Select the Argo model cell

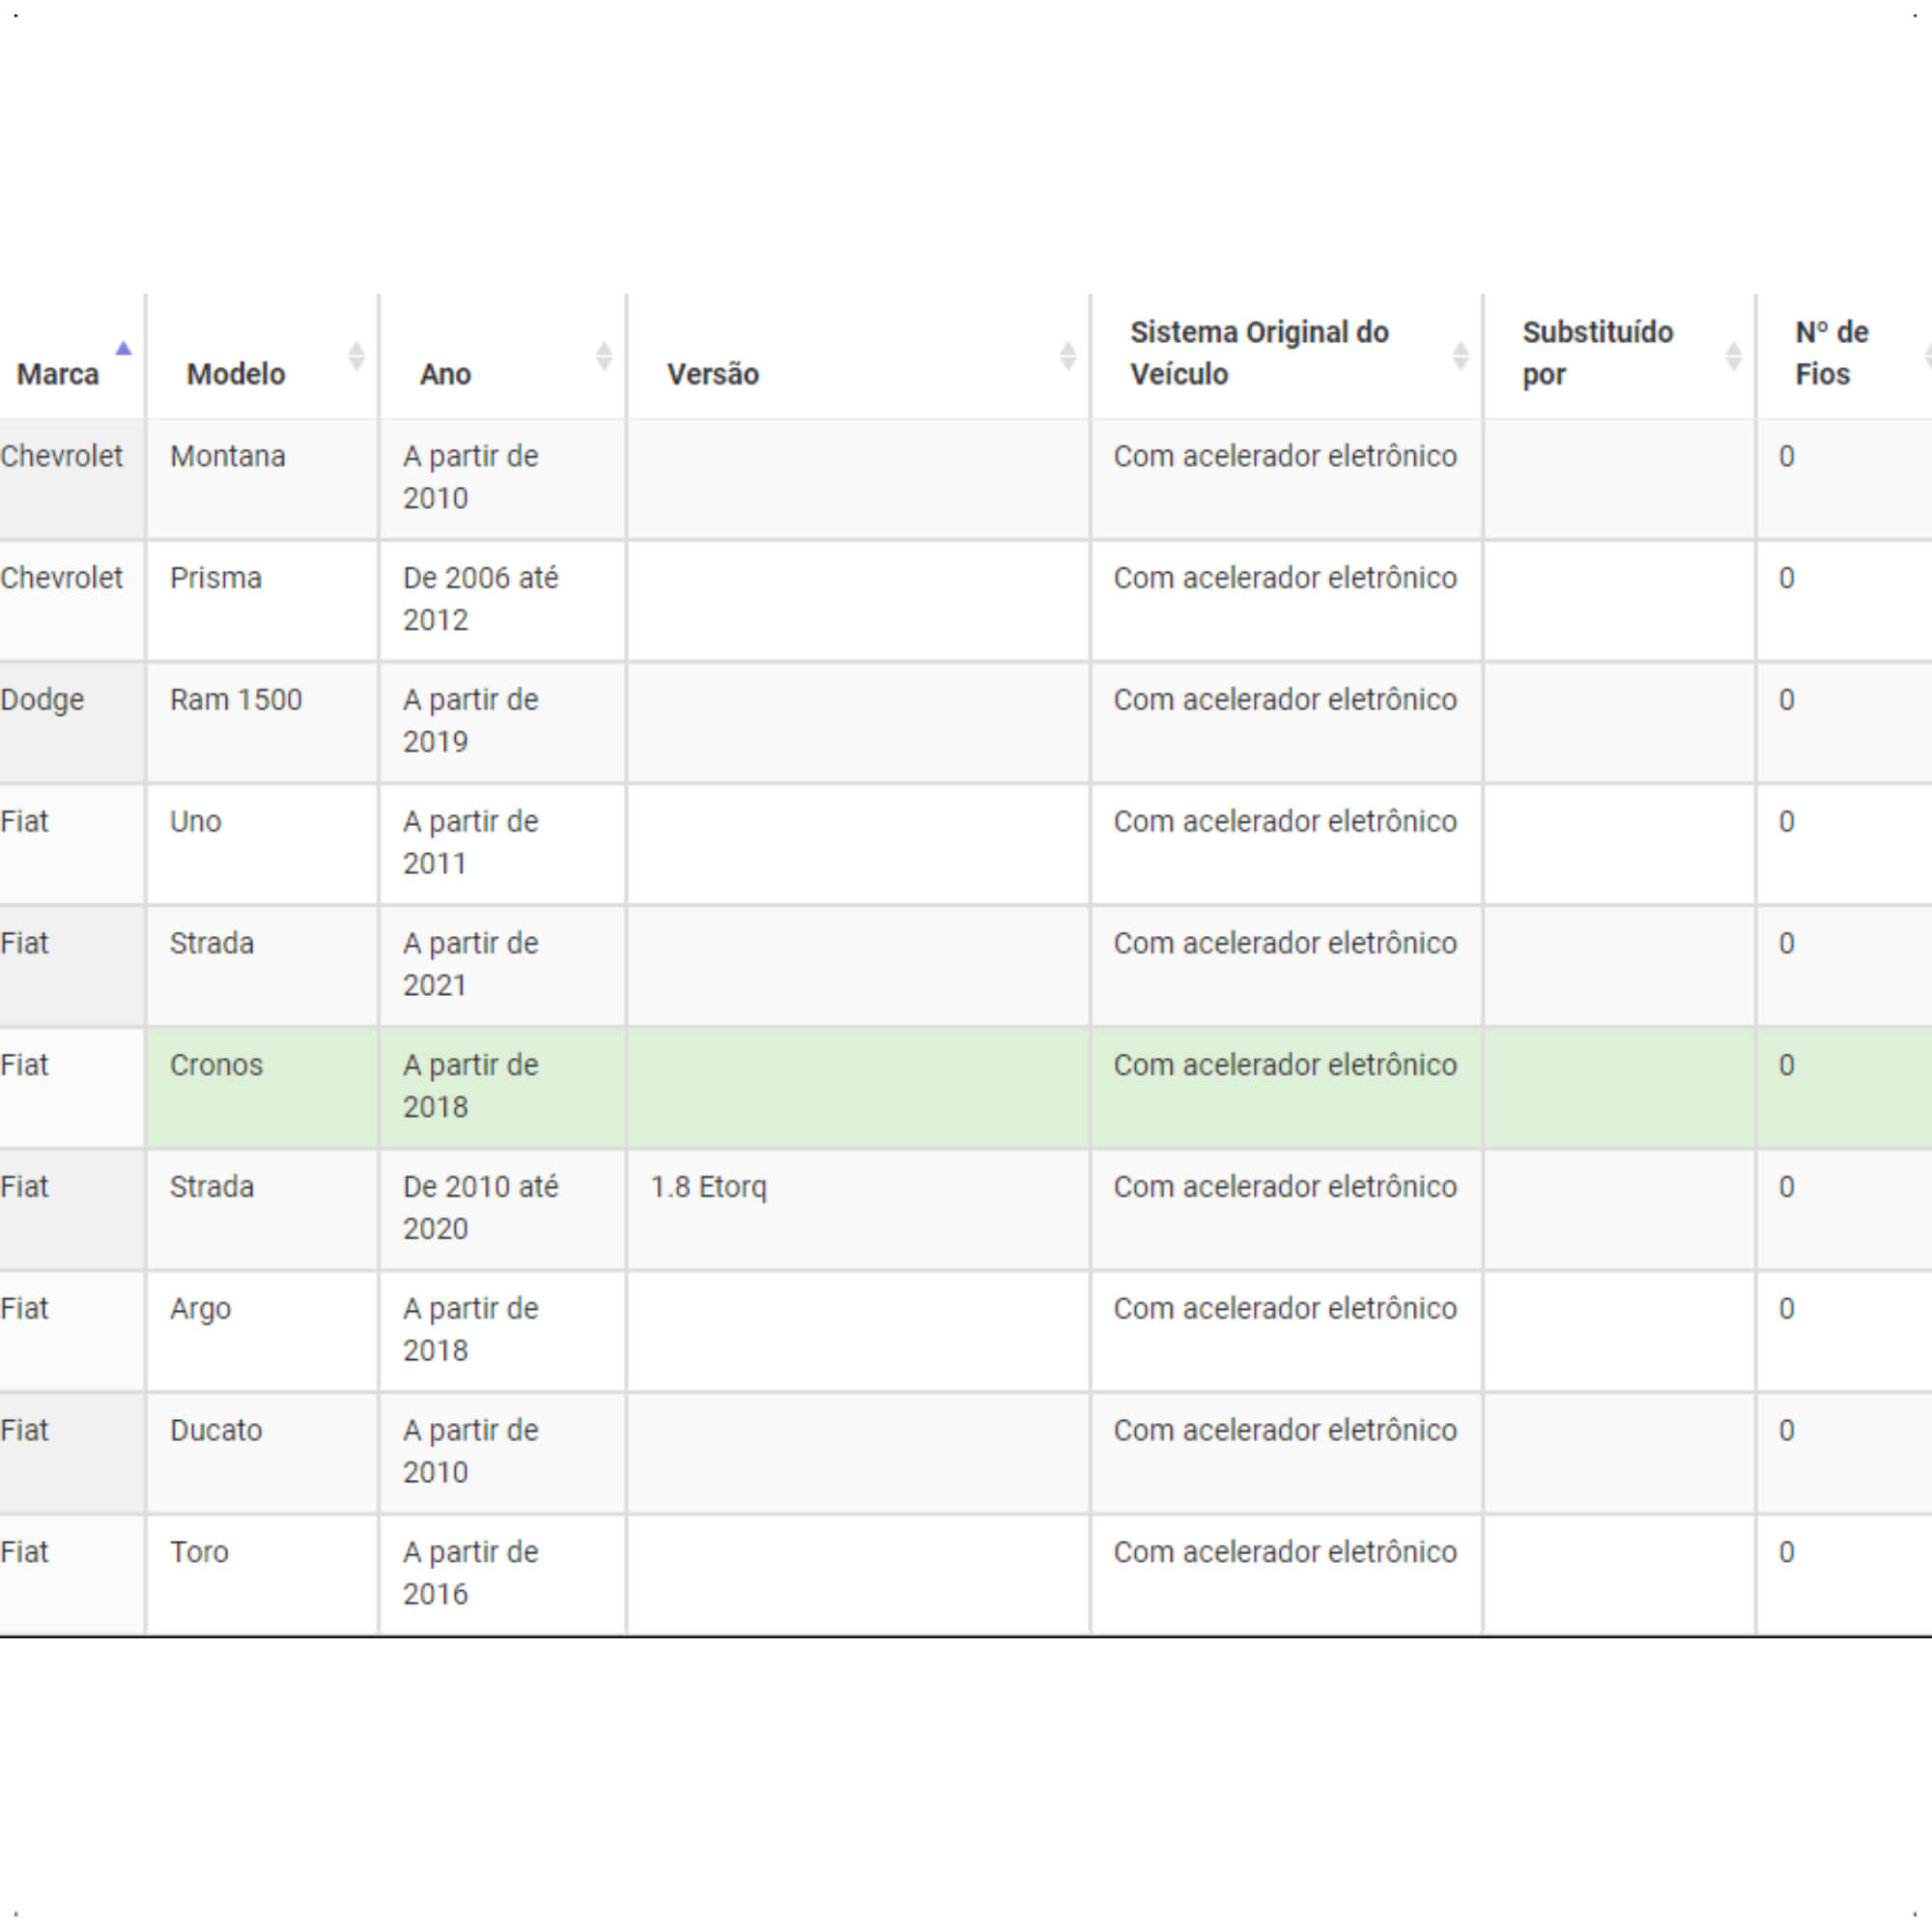coord(263,1331)
